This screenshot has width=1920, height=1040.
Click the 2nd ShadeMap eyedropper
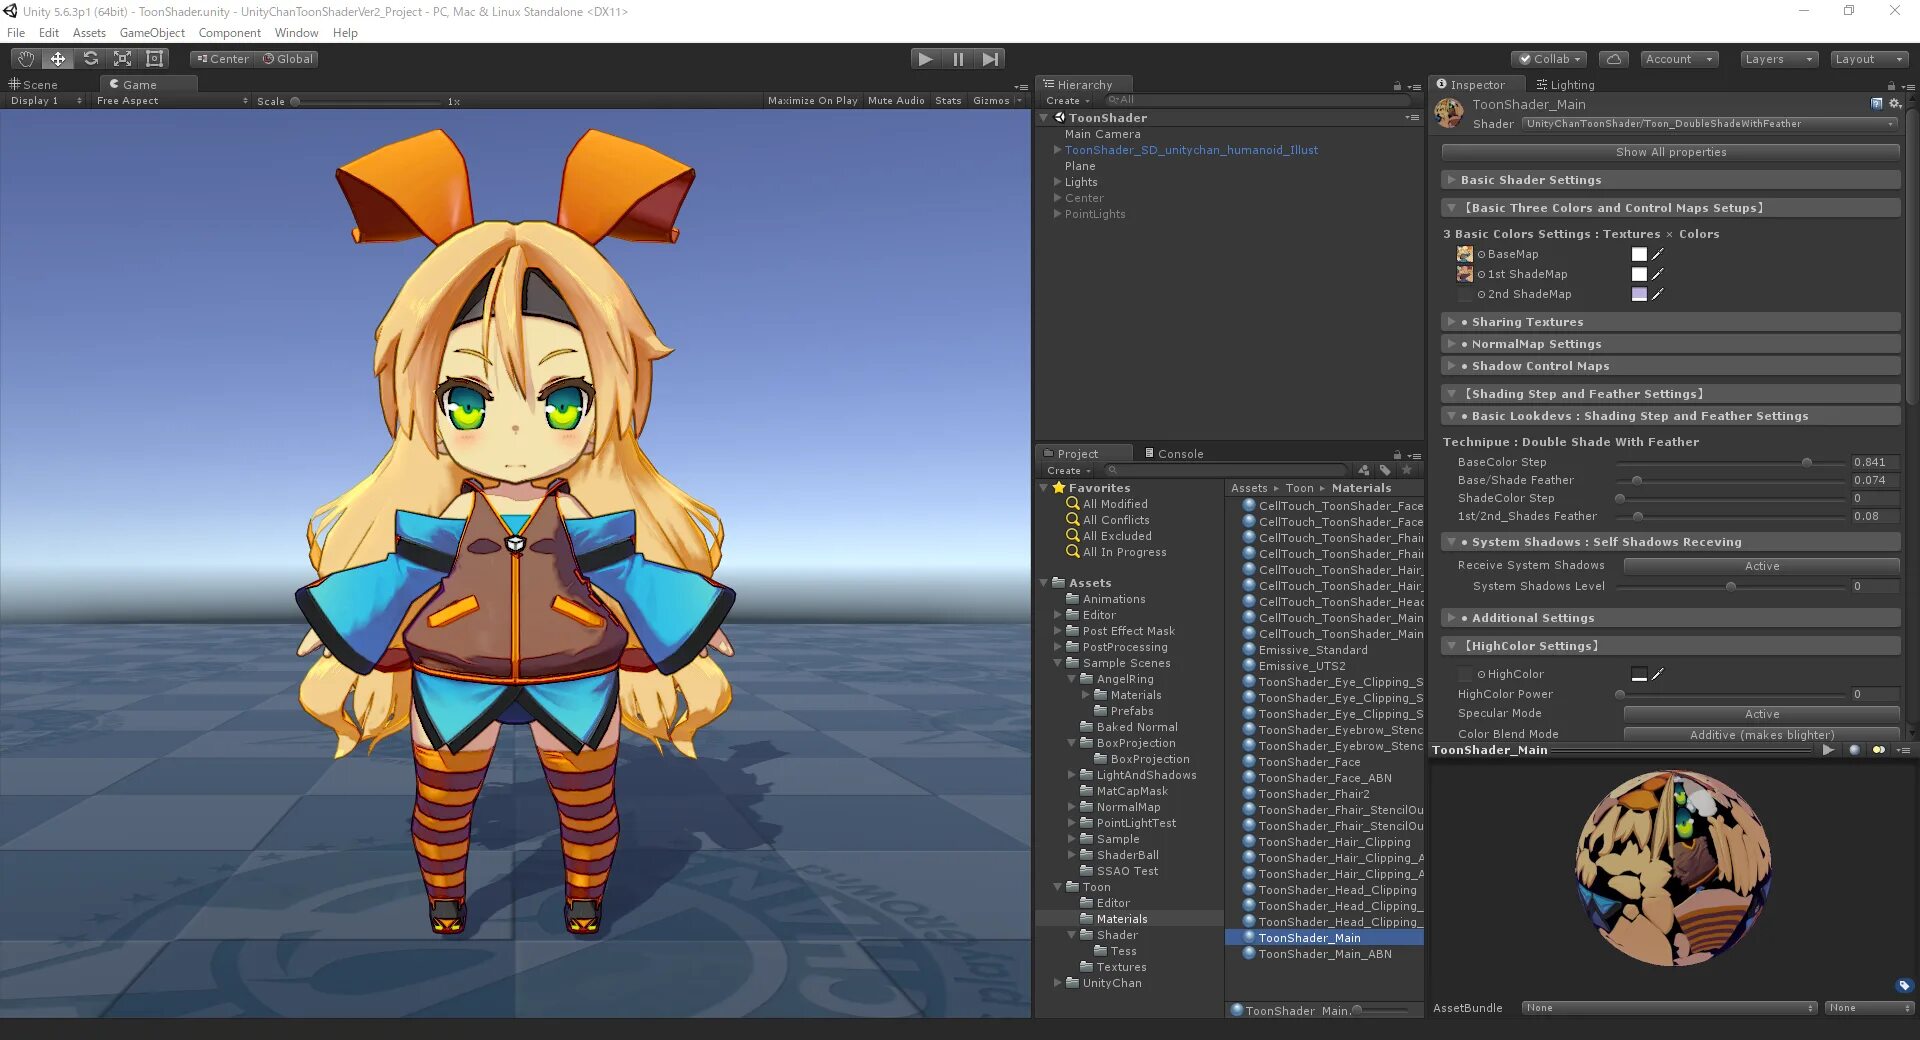(1657, 294)
